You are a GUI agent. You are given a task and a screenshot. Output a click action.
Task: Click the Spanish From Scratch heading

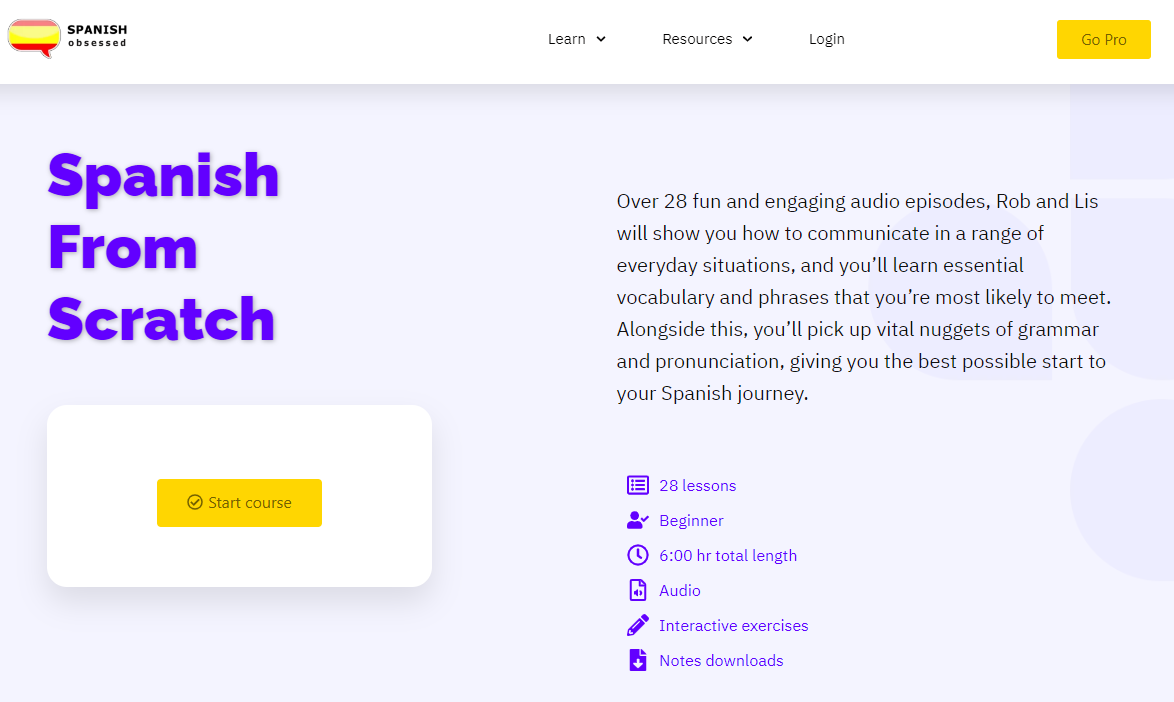[163, 248]
